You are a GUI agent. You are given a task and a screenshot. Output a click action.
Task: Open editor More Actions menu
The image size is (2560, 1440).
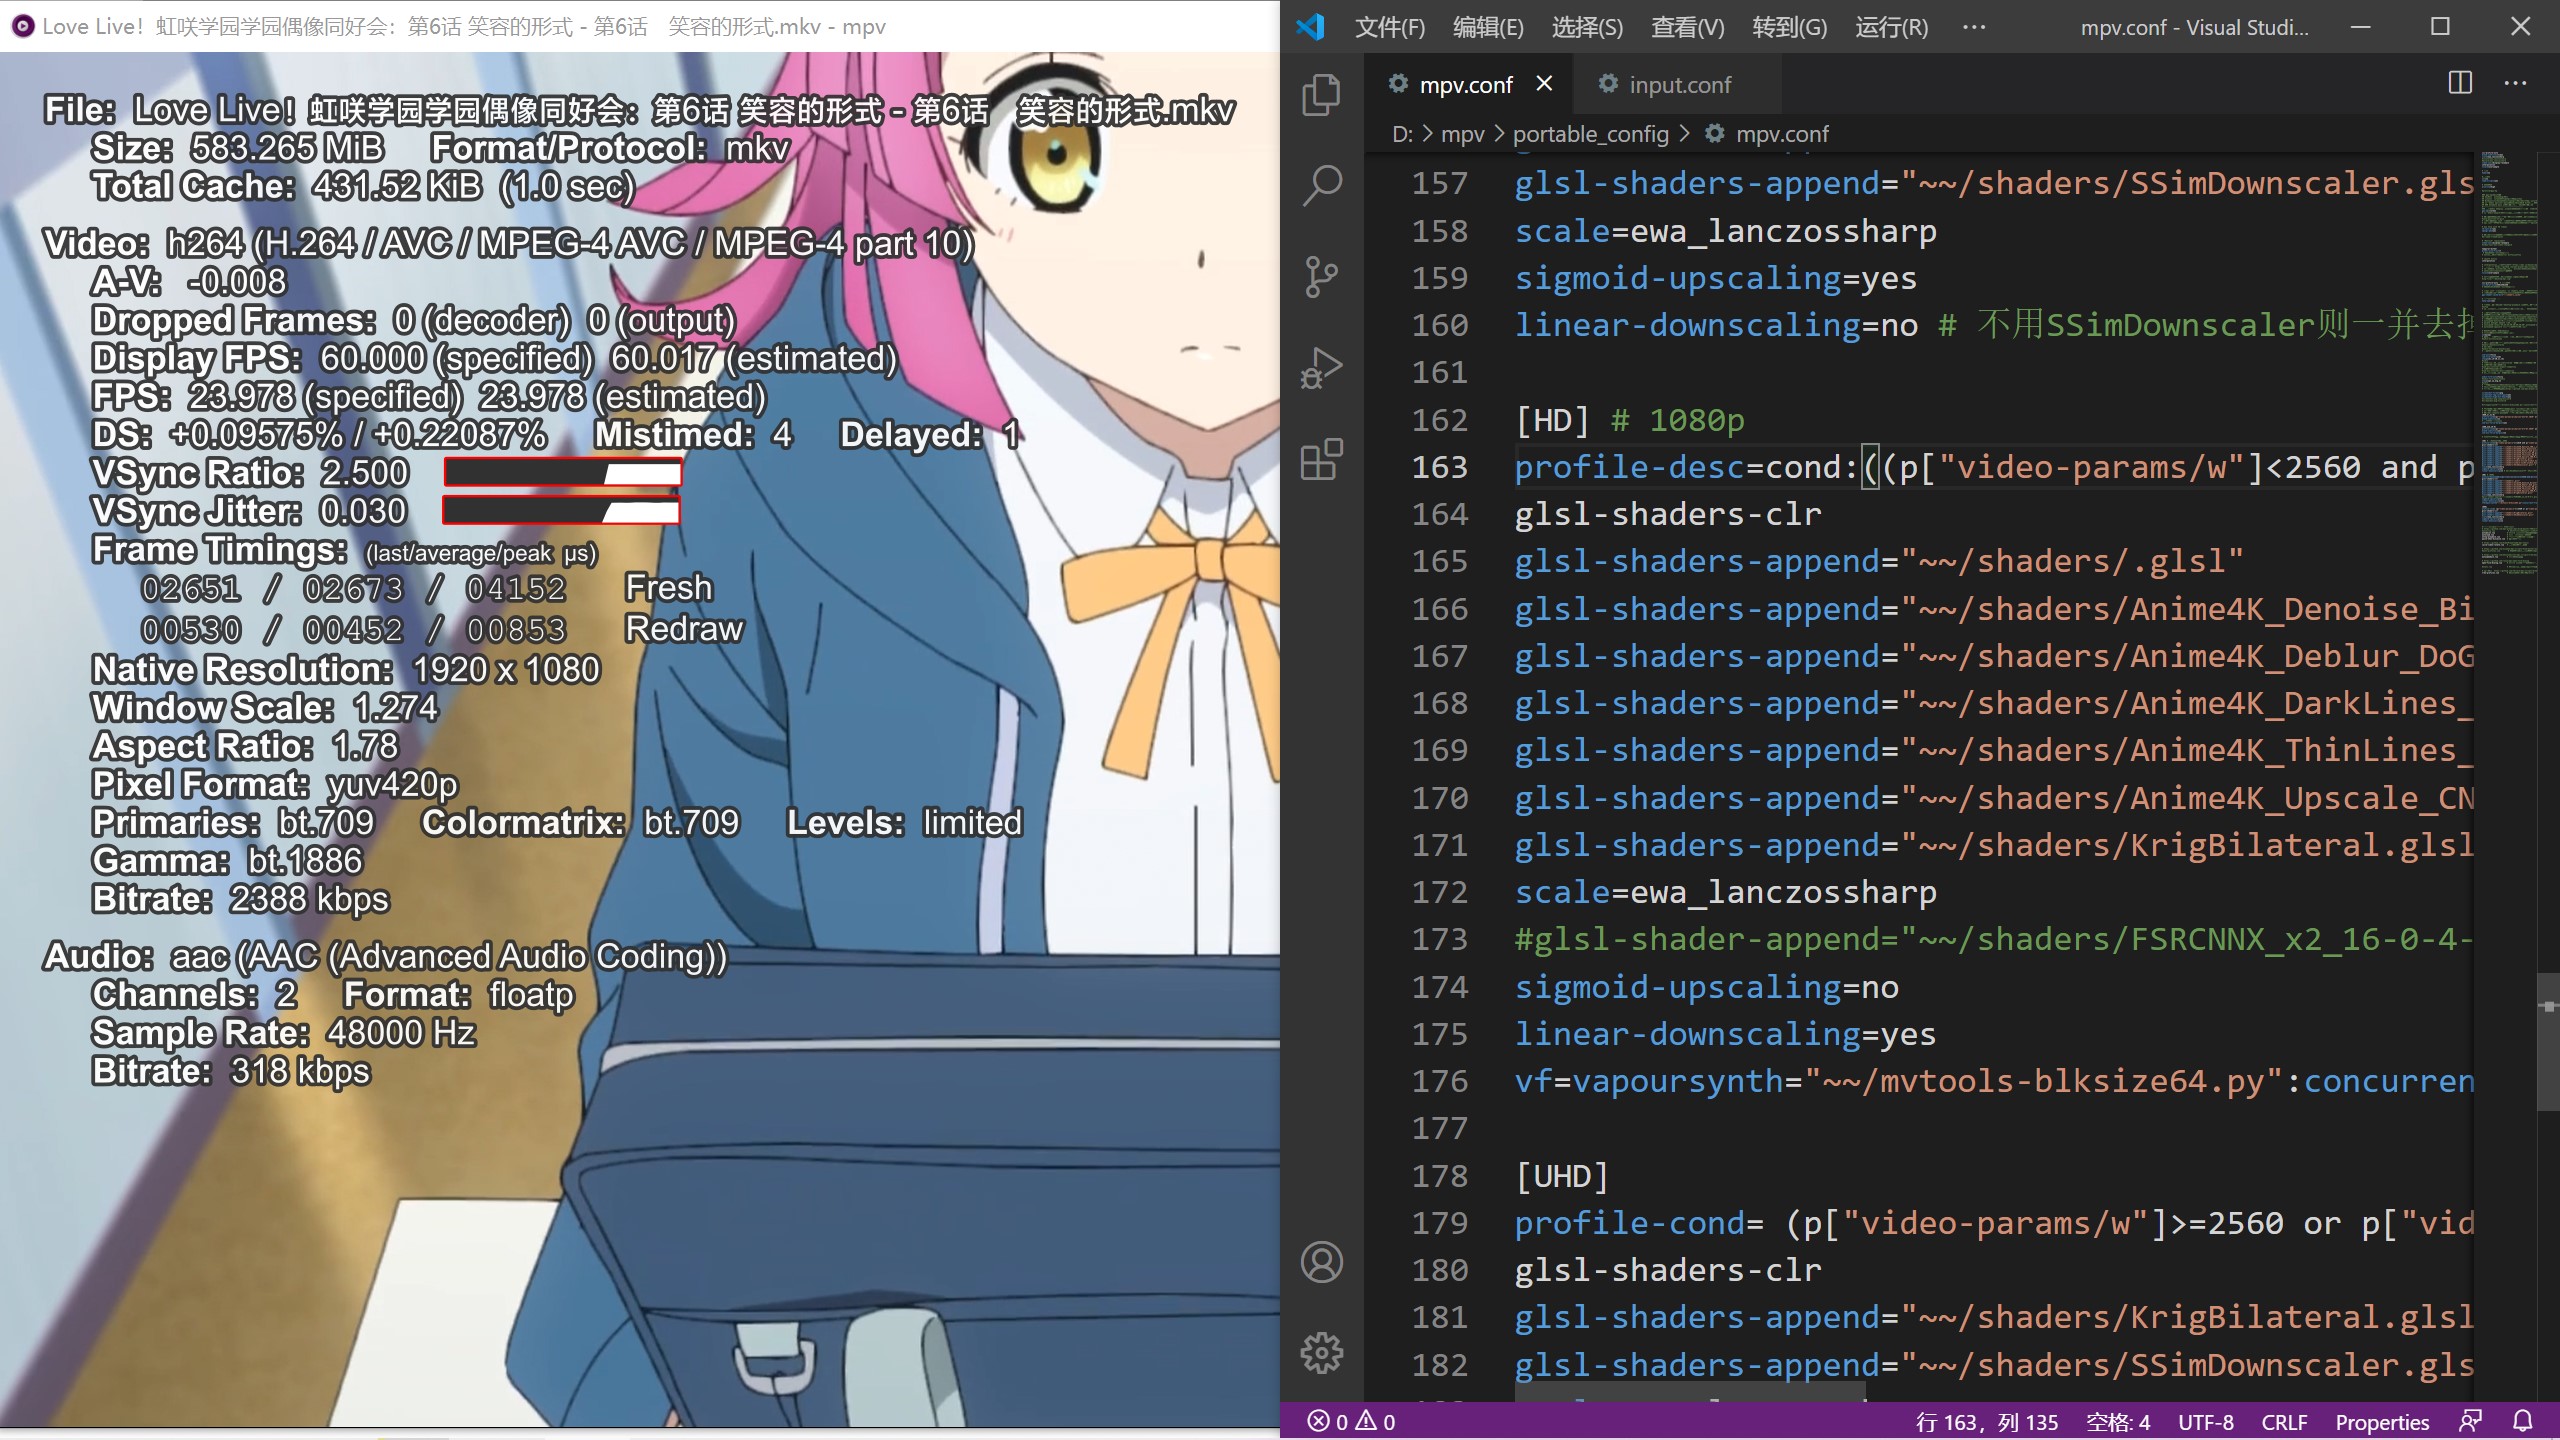[x=2515, y=83]
